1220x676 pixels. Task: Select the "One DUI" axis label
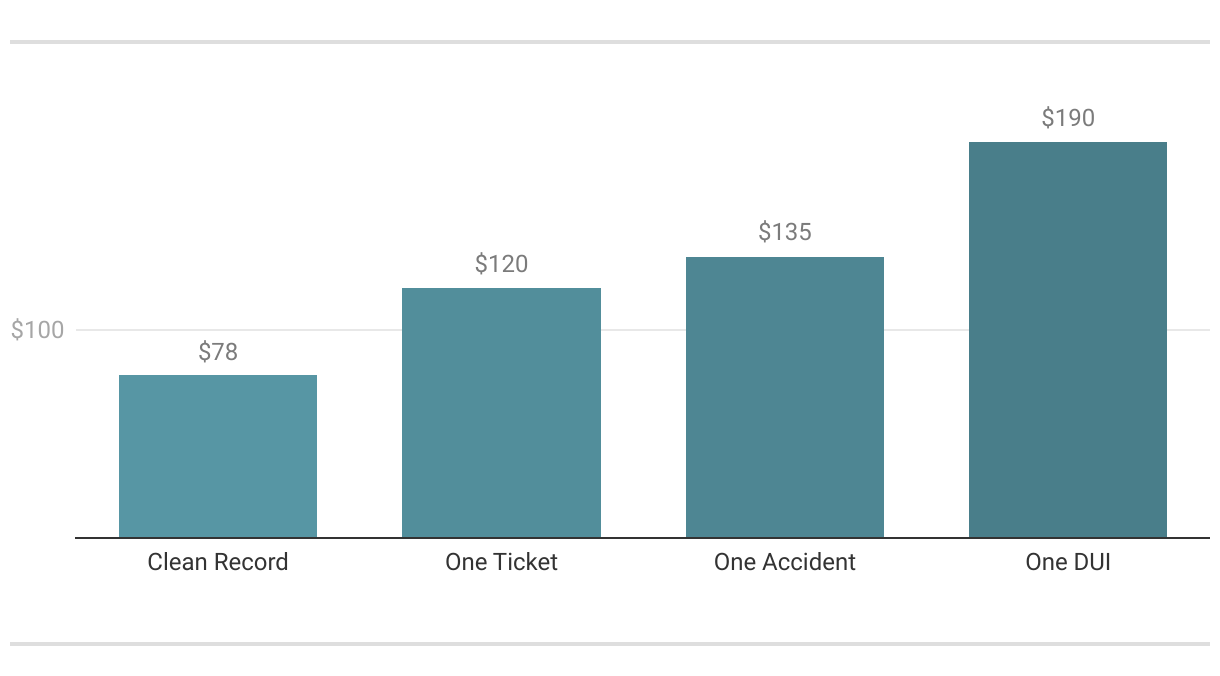click(x=1068, y=562)
